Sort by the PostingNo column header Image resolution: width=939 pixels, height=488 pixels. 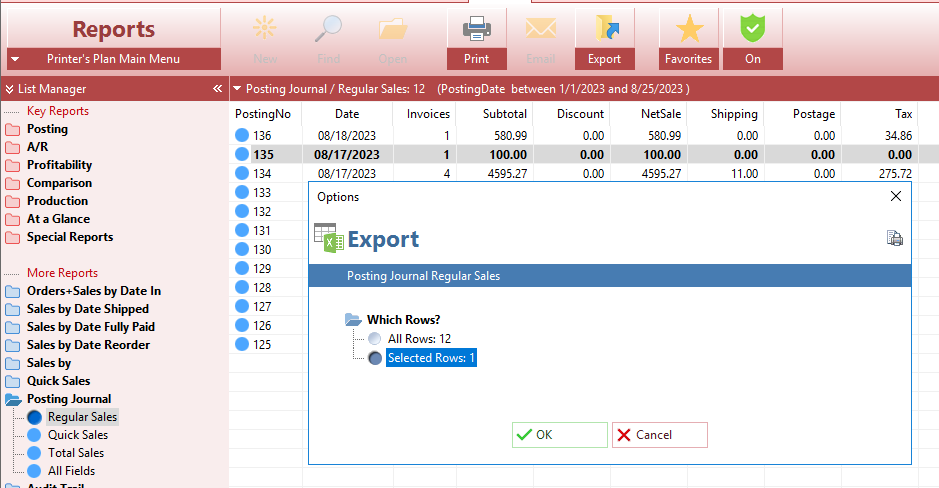[263, 114]
